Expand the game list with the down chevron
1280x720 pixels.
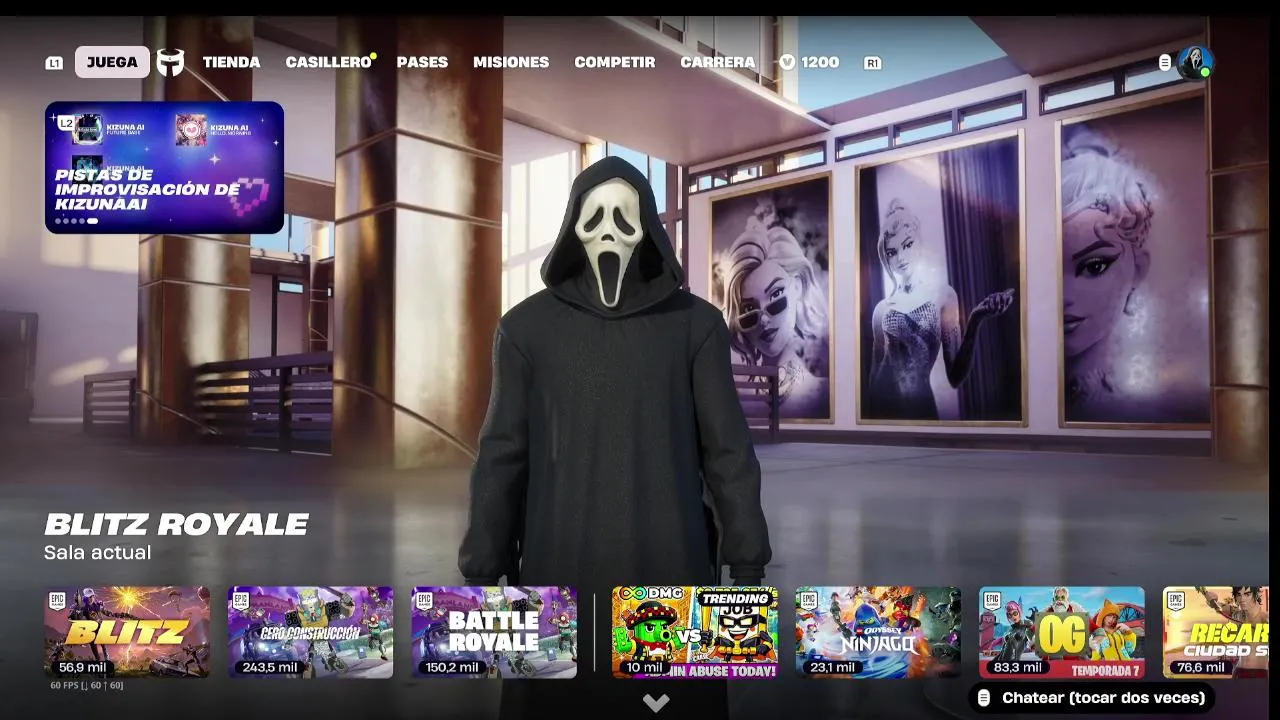coord(656,703)
